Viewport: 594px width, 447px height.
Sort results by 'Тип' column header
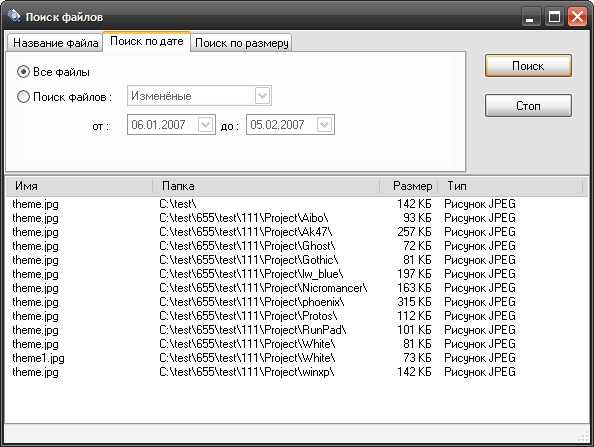pos(510,186)
